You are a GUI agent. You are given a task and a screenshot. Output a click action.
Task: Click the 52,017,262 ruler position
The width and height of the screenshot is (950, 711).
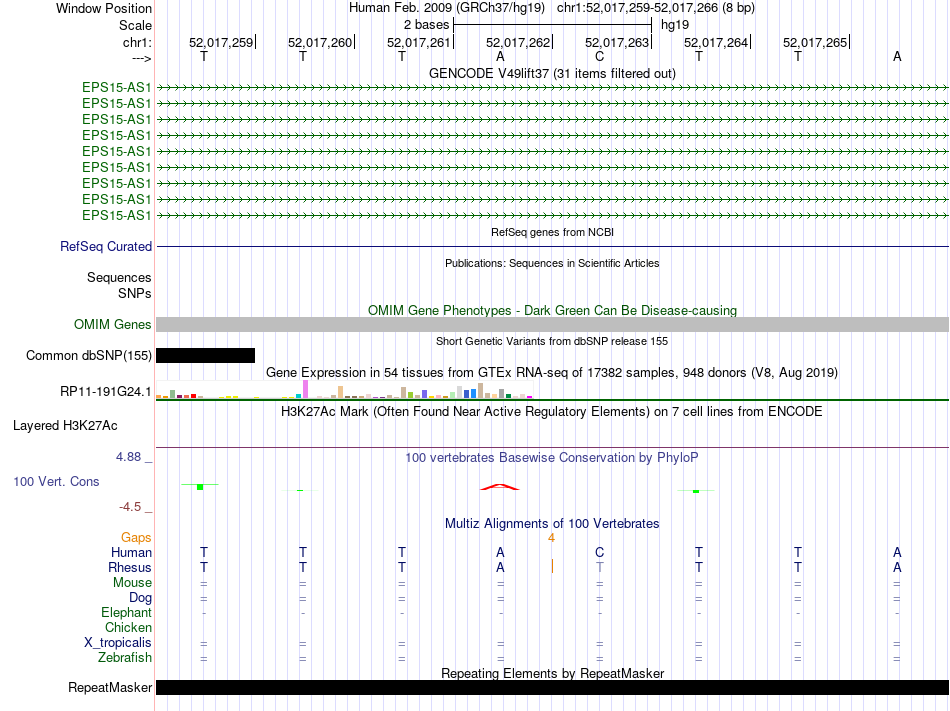[x=518, y=42]
